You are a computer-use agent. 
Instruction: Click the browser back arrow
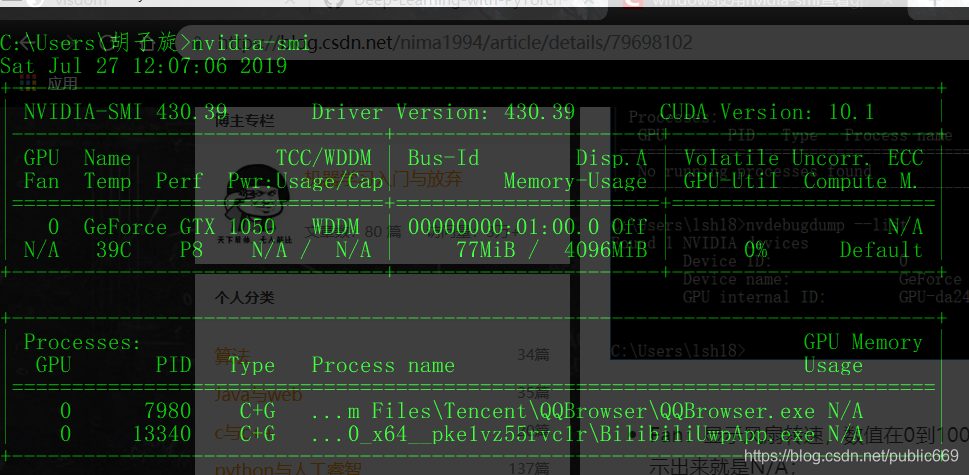27,43
